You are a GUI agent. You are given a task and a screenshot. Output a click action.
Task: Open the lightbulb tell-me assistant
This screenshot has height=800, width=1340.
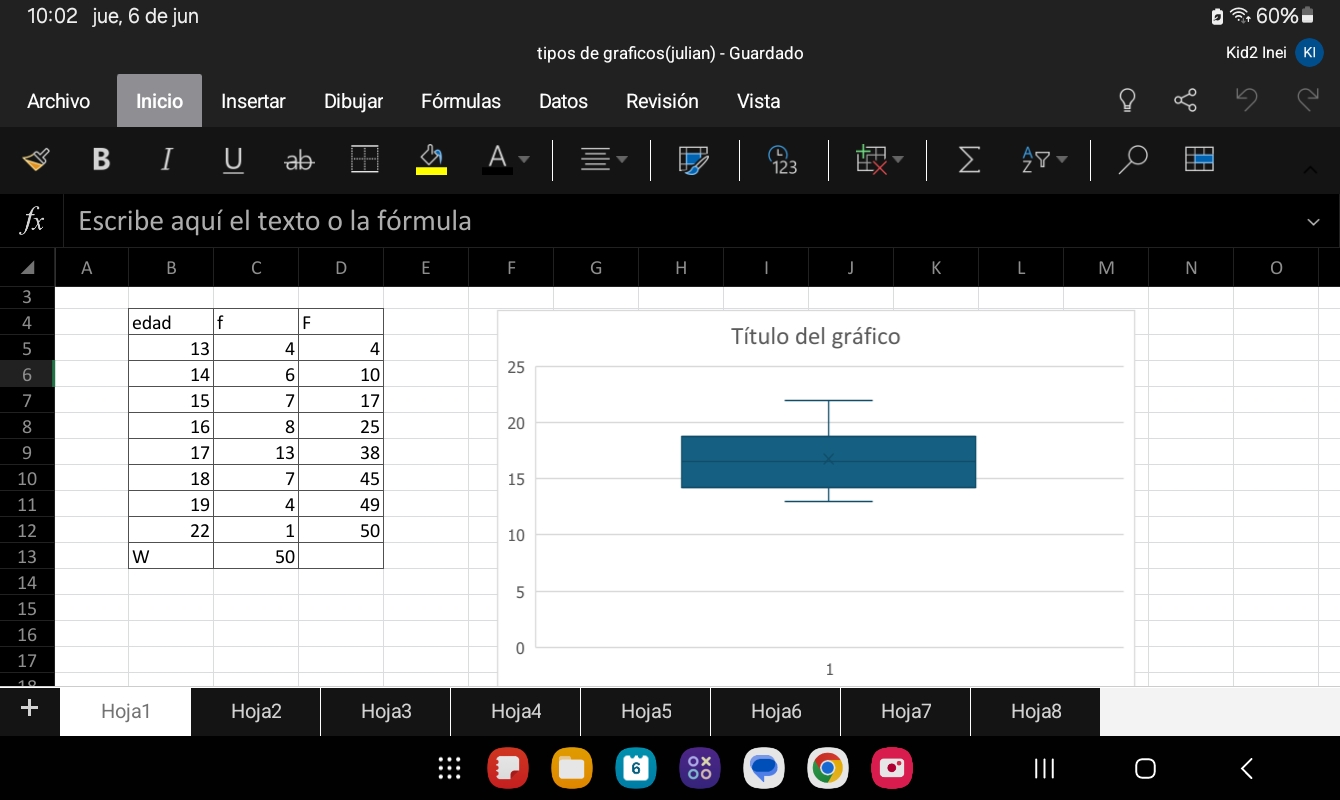(x=1127, y=101)
